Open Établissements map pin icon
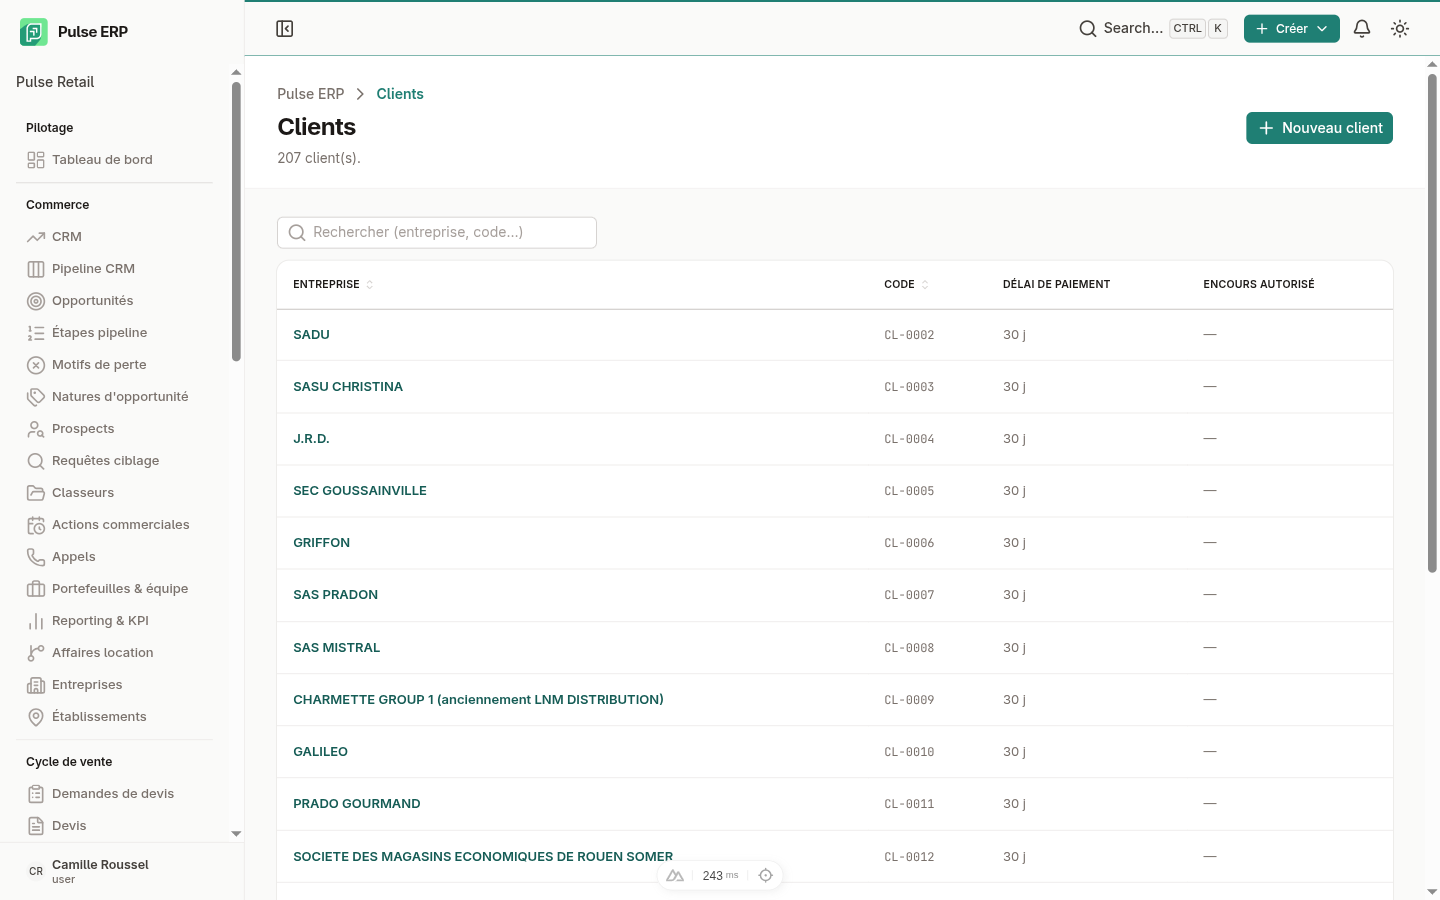 coord(36,717)
